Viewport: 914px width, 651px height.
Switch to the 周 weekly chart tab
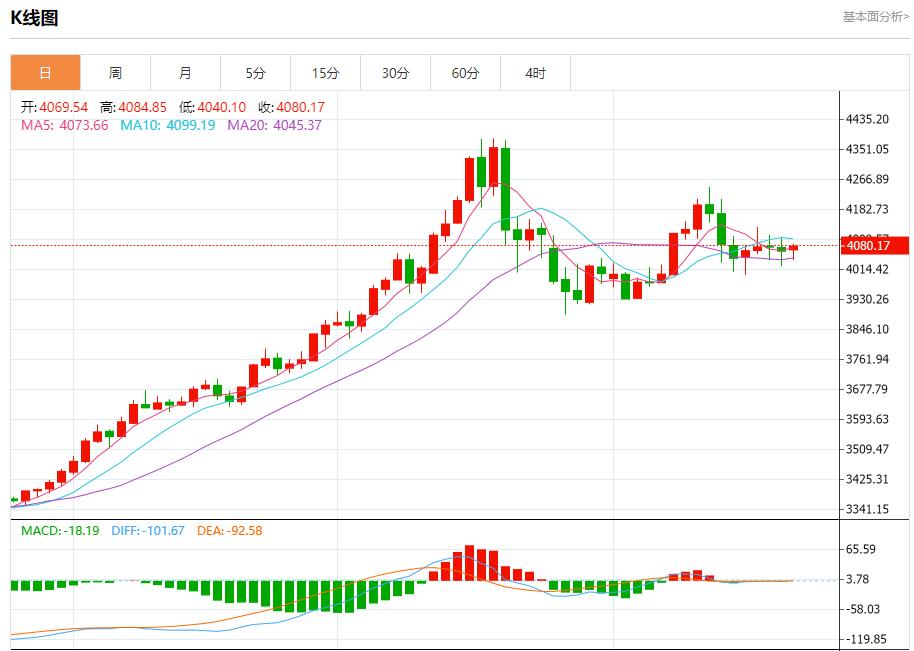click(117, 72)
